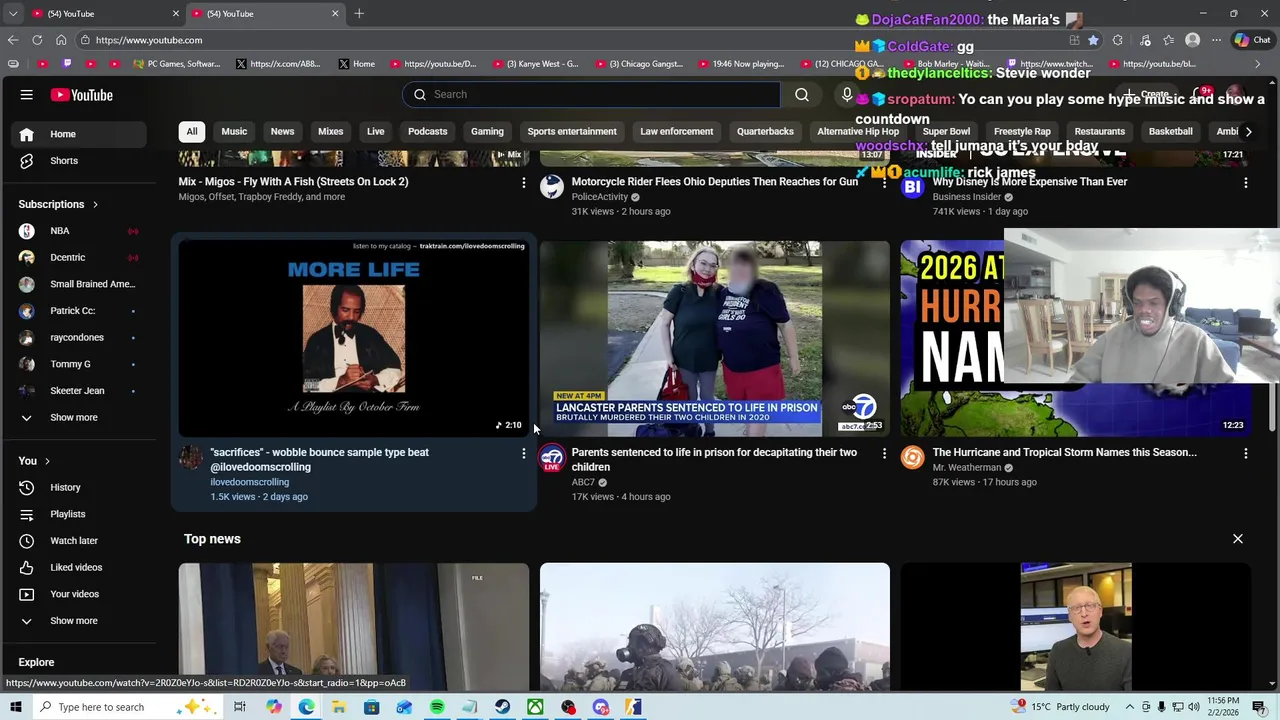Open options menu for the Migos mix
The height and width of the screenshot is (720, 1280).
click(x=523, y=183)
